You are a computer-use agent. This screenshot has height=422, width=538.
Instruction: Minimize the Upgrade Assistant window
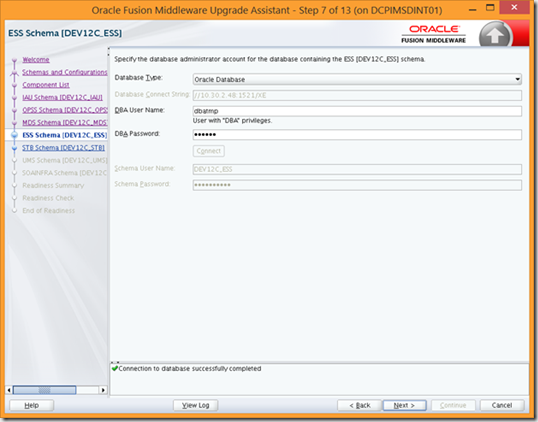coord(473,9)
